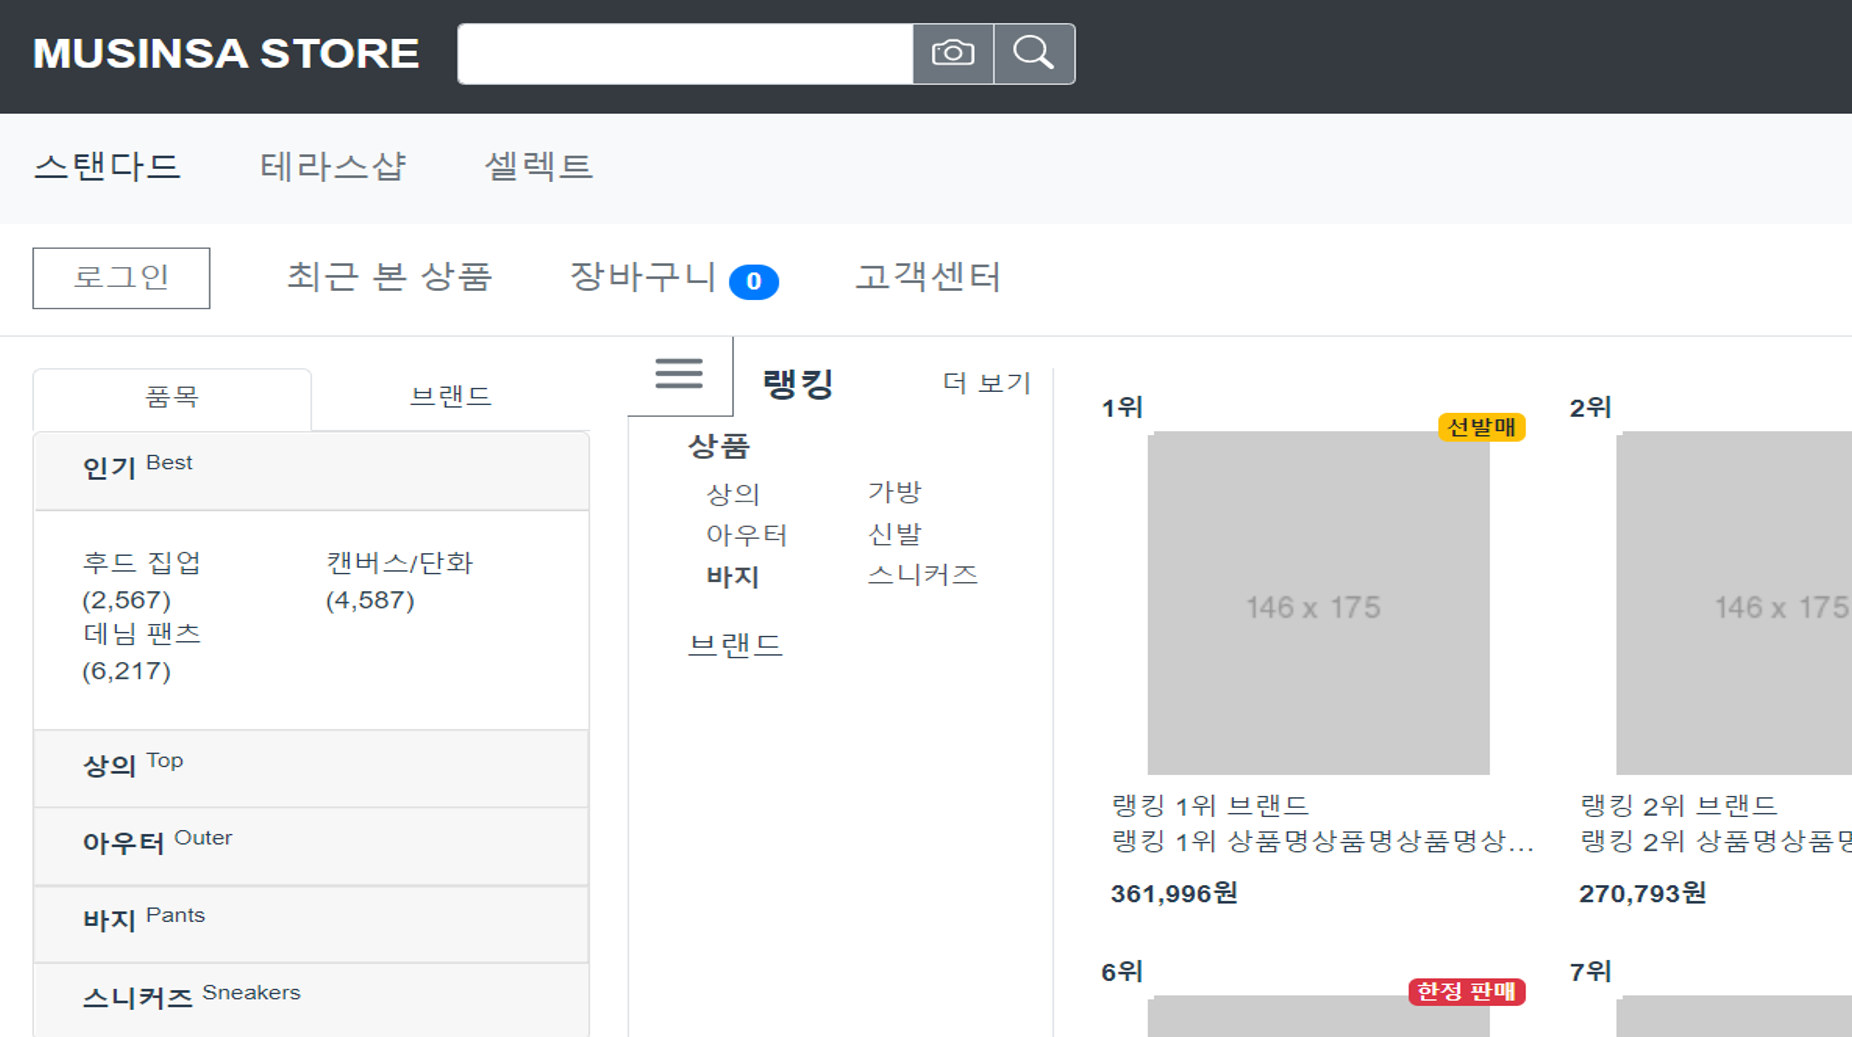Viewport: 1852px width, 1037px height.
Task: Select 가방 in ranking filter
Action: 894,492
